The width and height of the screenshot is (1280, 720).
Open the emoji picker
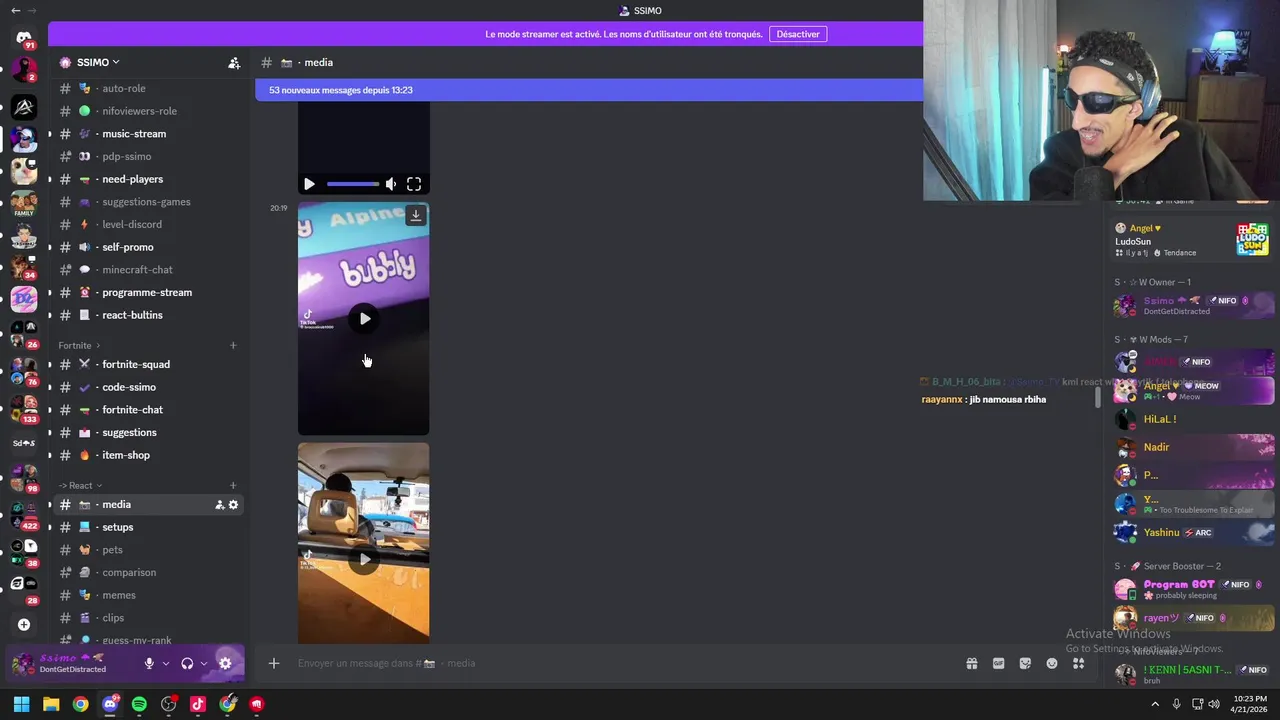pyautogui.click(x=1052, y=663)
